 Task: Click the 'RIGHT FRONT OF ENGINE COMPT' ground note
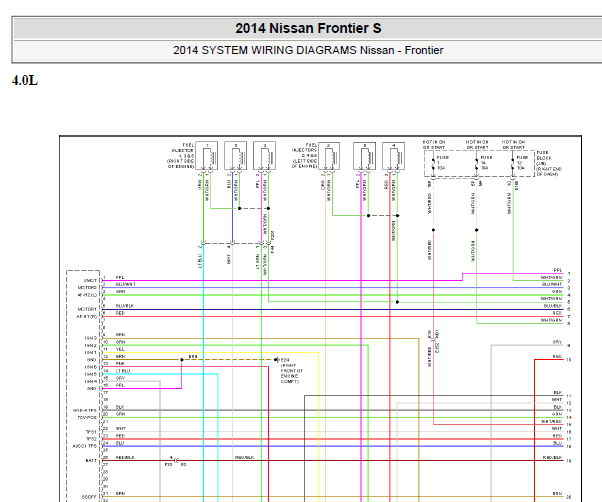point(292,373)
